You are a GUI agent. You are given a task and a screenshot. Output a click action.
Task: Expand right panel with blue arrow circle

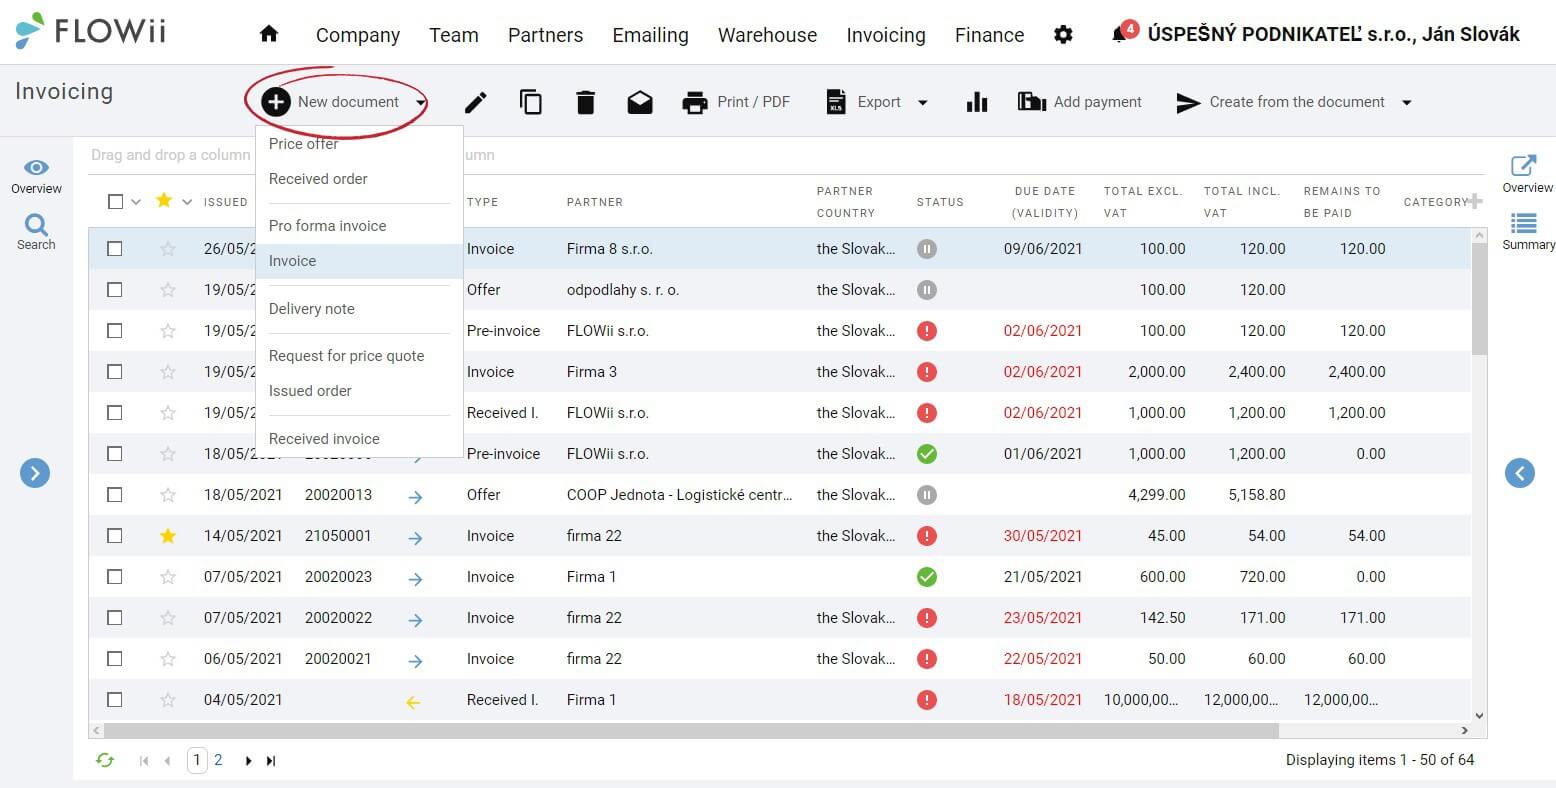tap(1520, 473)
